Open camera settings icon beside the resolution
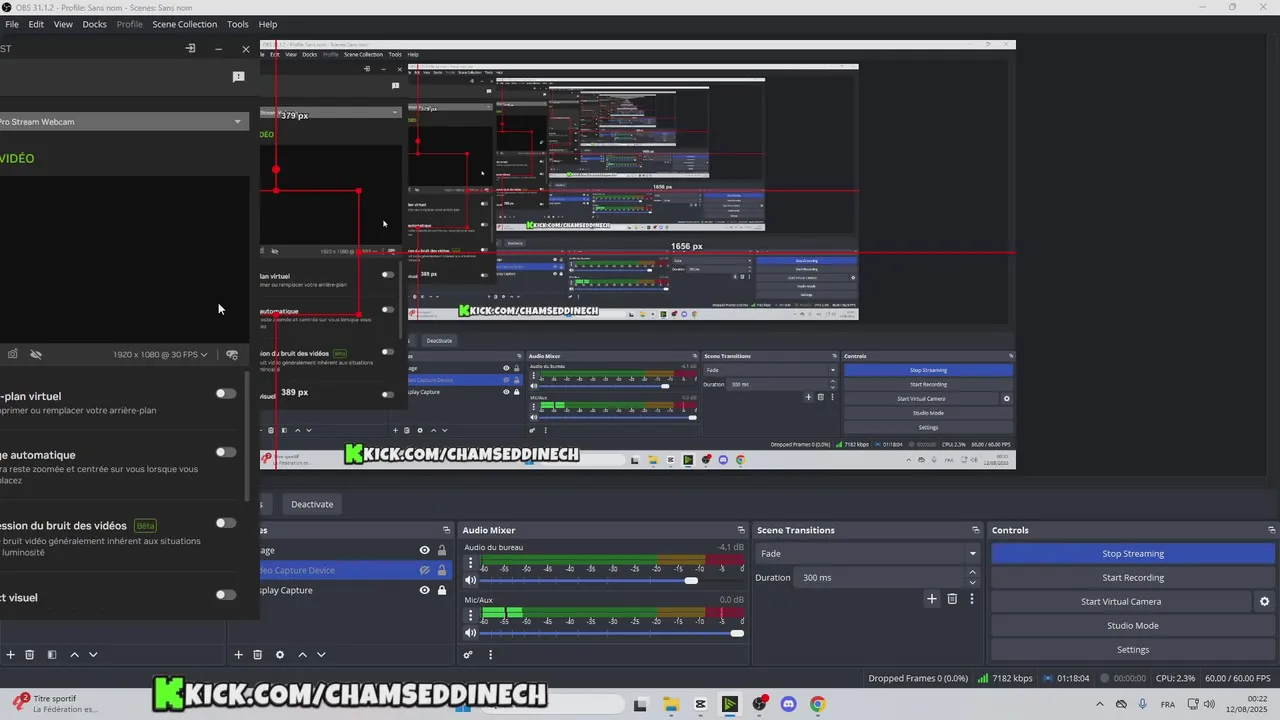Image resolution: width=1280 pixels, height=720 pixels. (232, 354)
